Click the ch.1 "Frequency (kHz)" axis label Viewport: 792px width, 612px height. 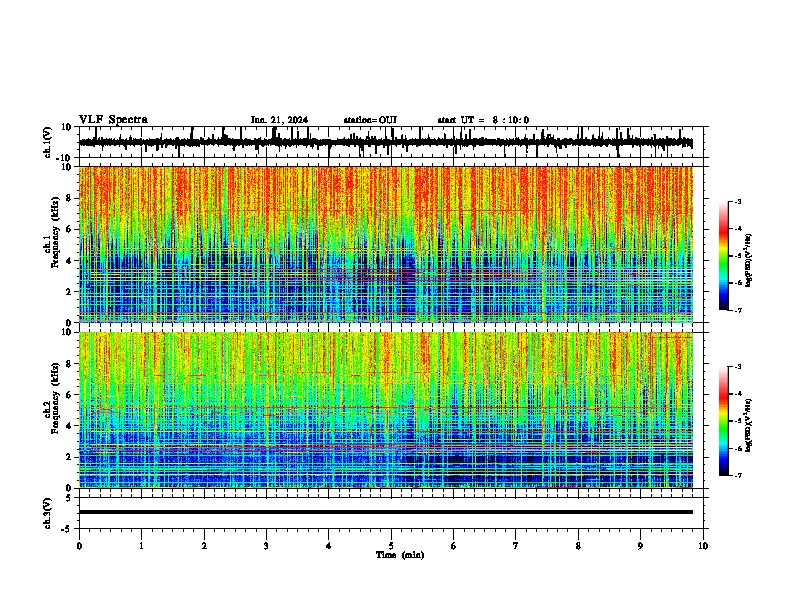pos(55,232)
